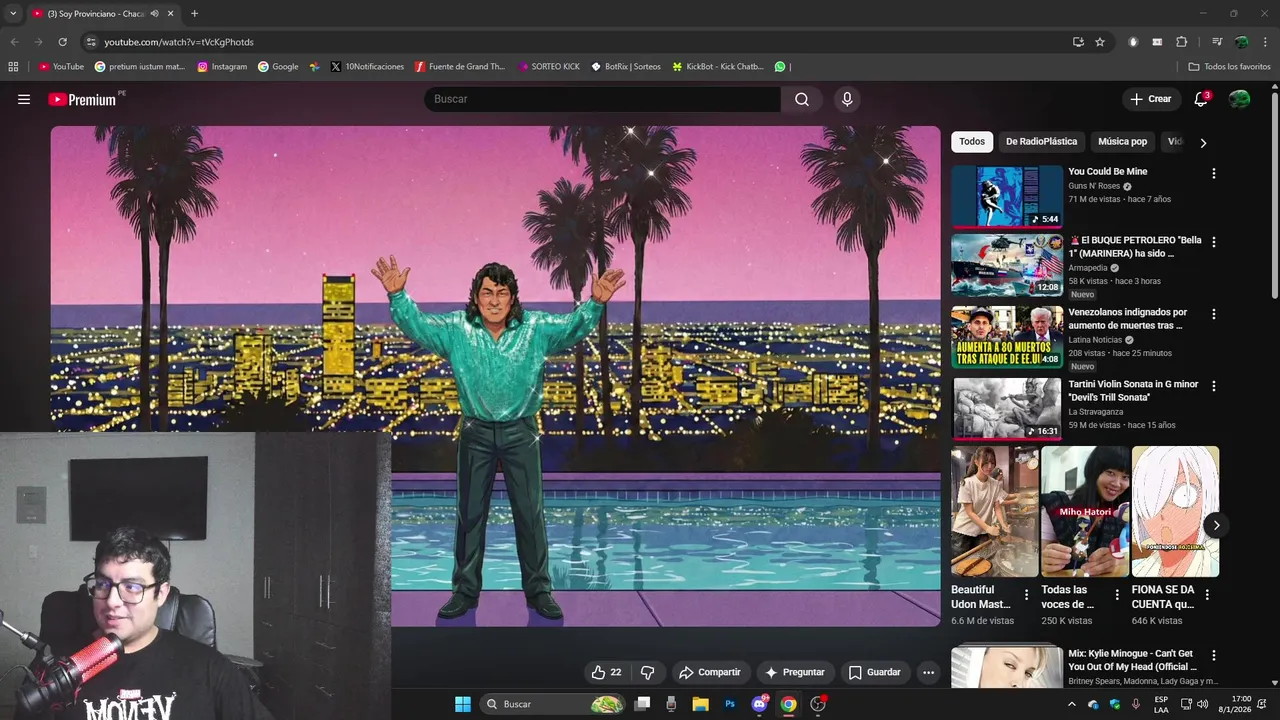
Task: Expand Chrome tab search dropdown arrow
Action: tap(13, 14)
